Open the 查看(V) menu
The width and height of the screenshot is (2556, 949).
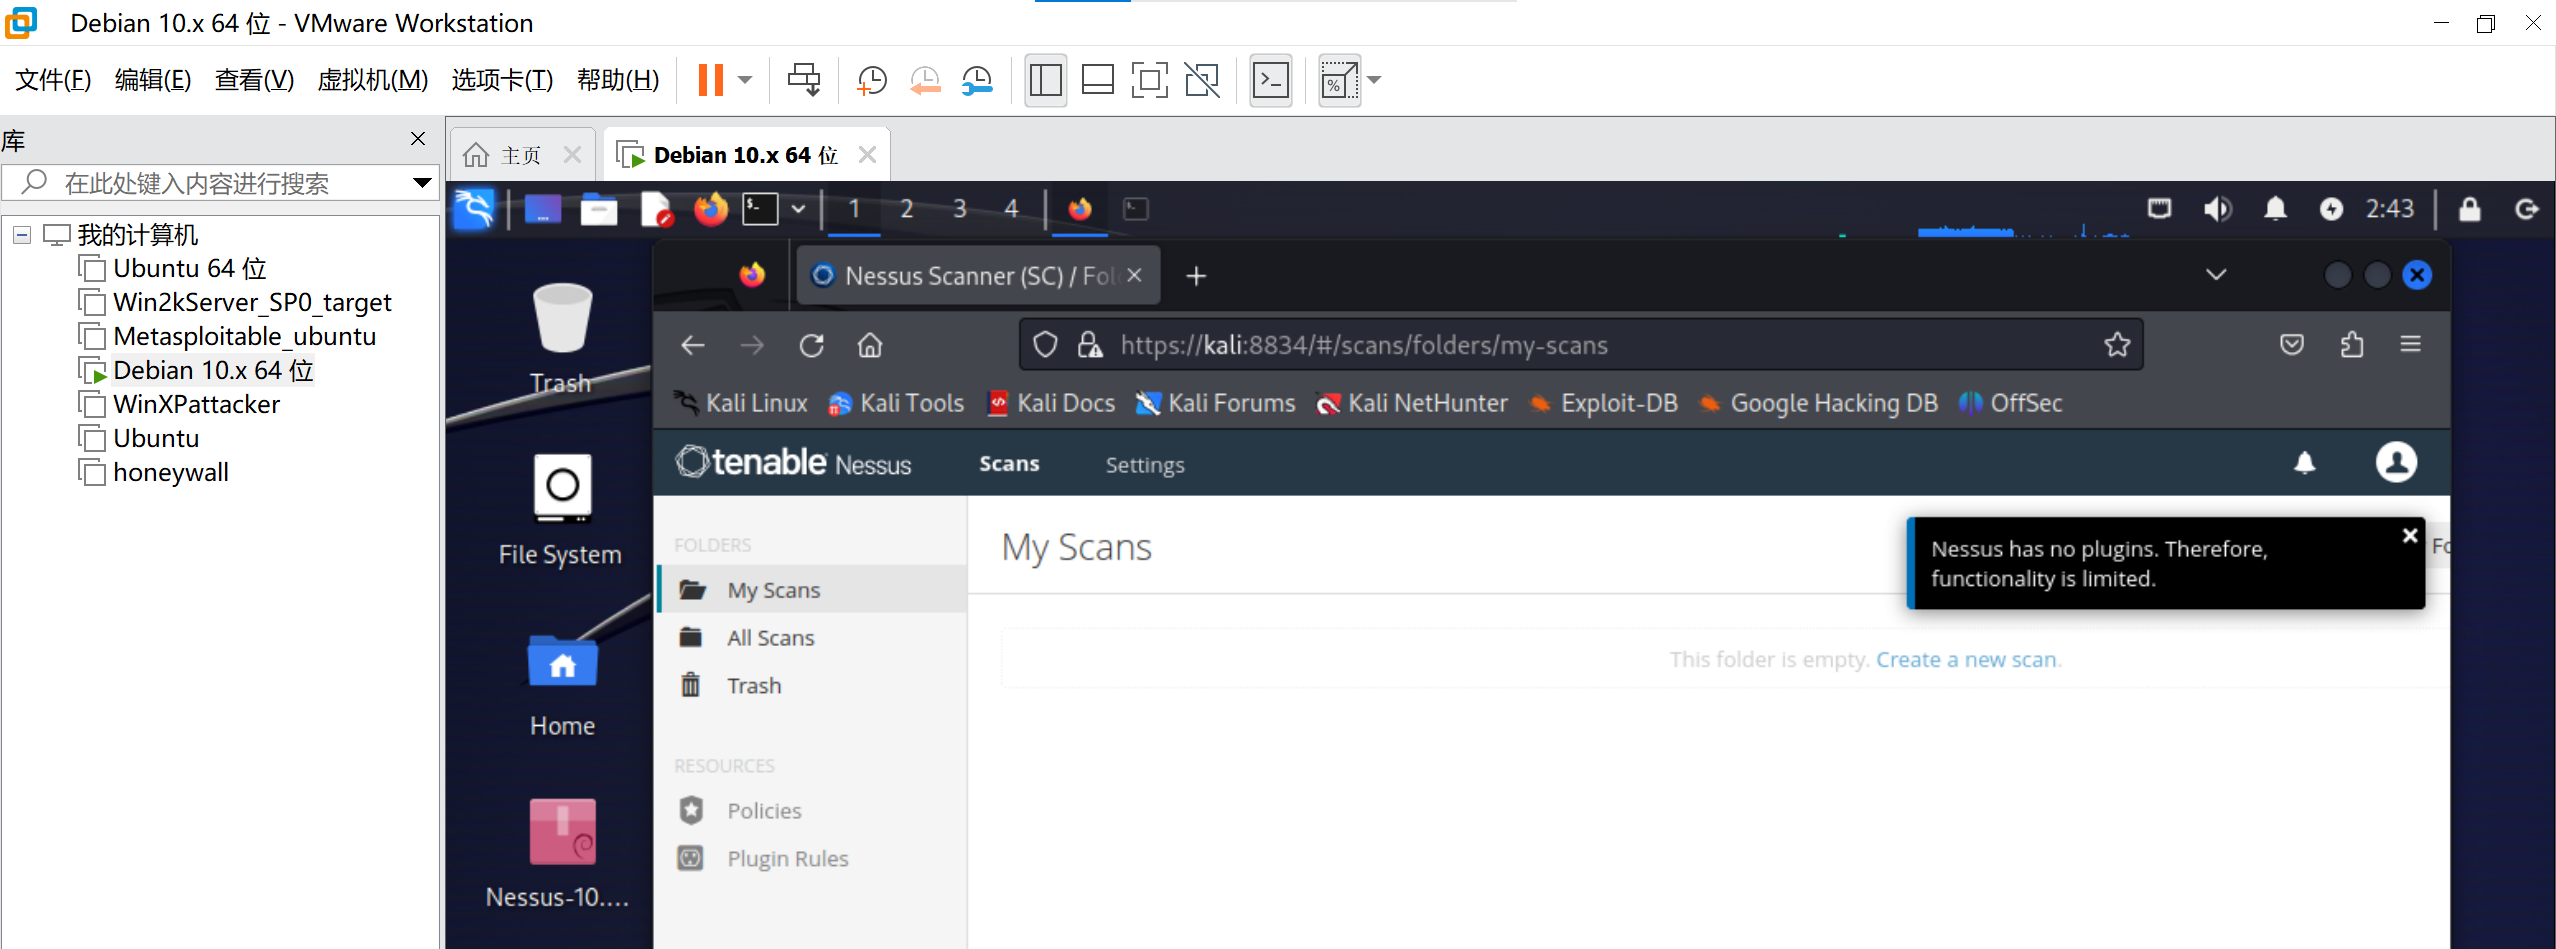click(254, 80)
